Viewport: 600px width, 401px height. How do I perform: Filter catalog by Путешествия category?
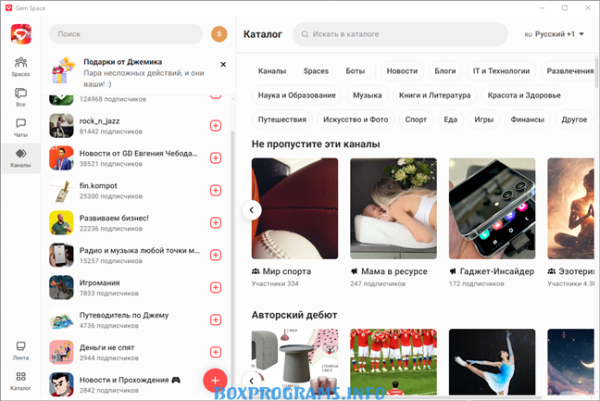click(282, 119)
